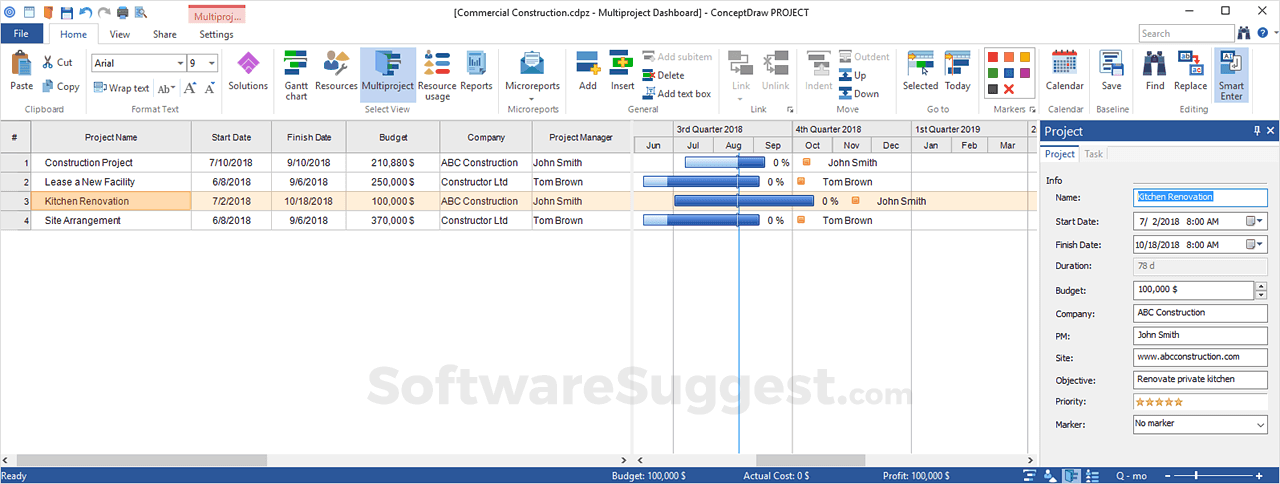Viewport: 1280px width, 484px height.
Task: Go to Selected item in chart
Action: [x=920, y=71]
